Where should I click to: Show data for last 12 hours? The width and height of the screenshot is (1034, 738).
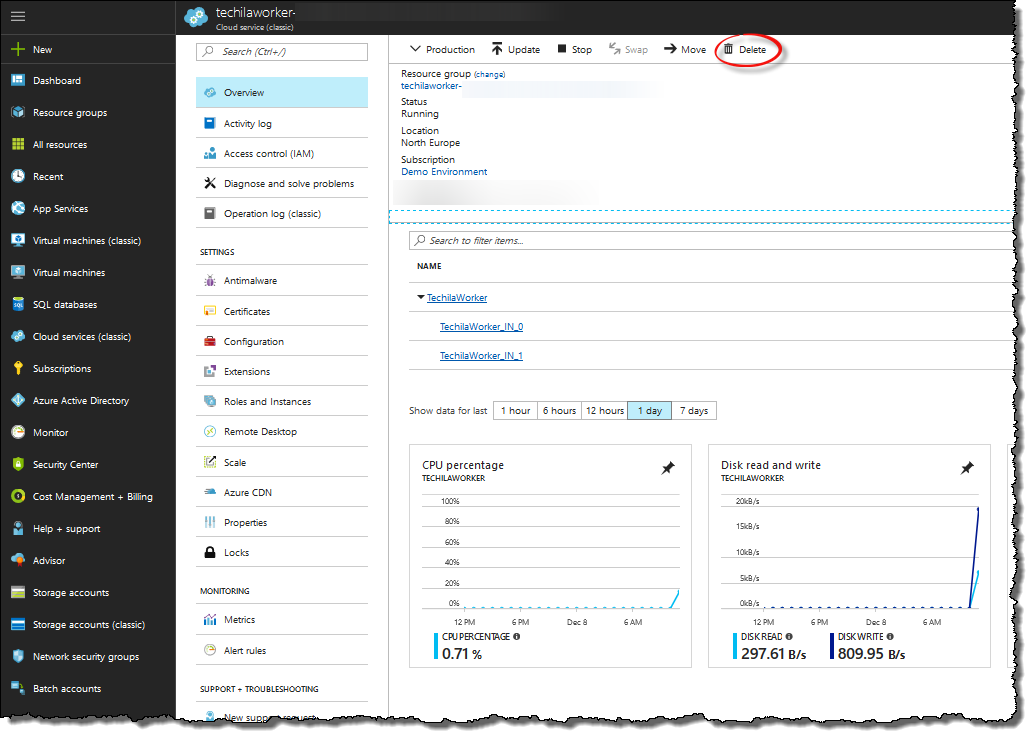(605, 410)
